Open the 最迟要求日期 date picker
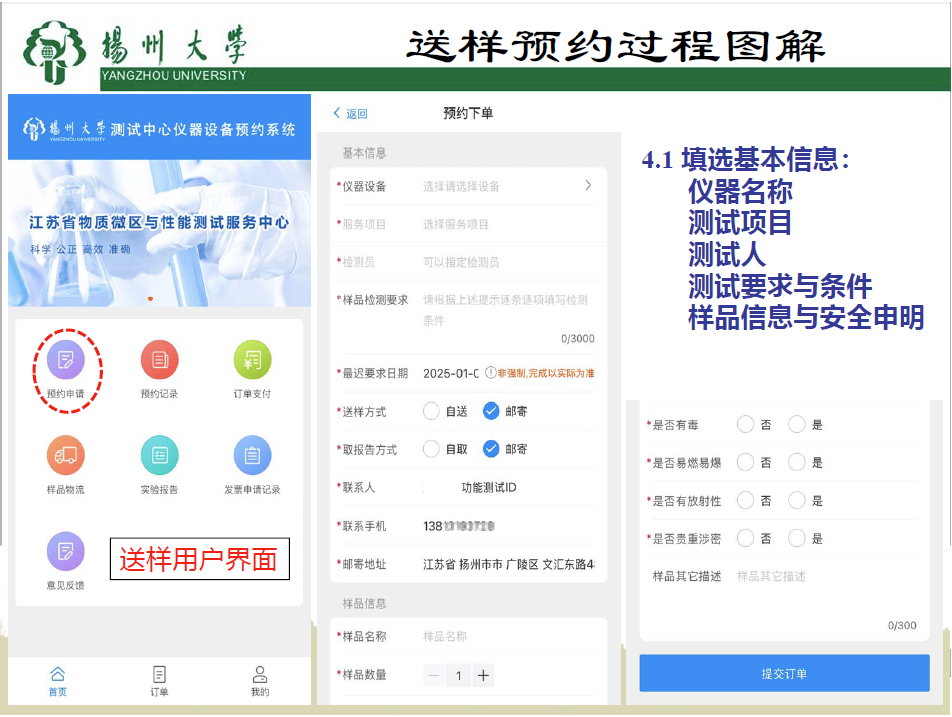 coord(450,373)
